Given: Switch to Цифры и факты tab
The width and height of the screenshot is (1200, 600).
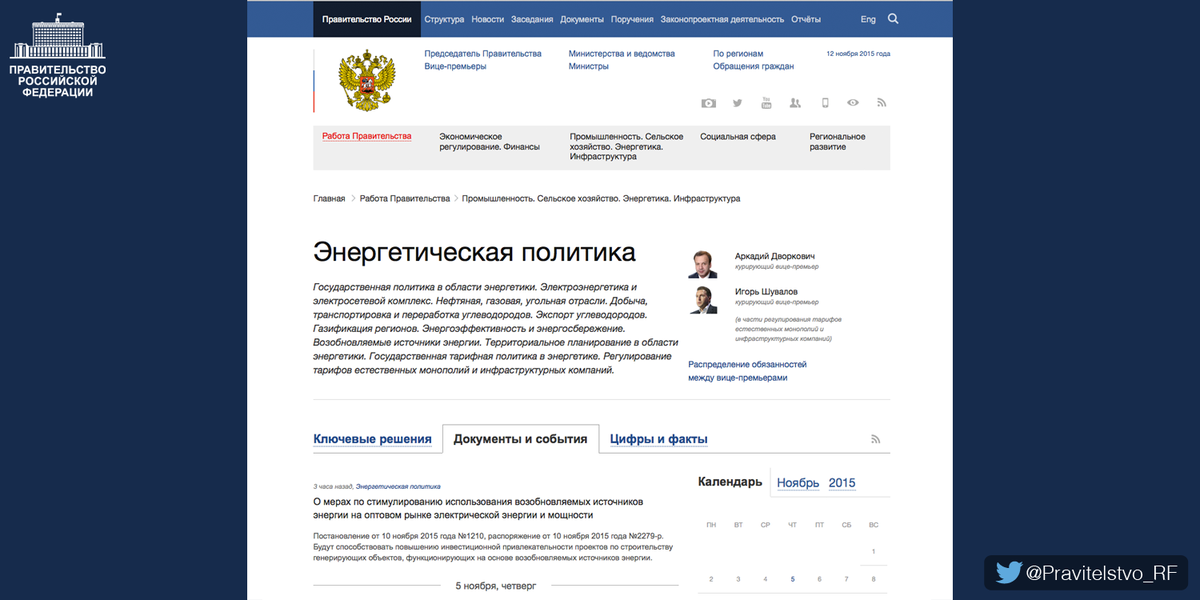Looking at the screenshot, I should pos(659,439).
